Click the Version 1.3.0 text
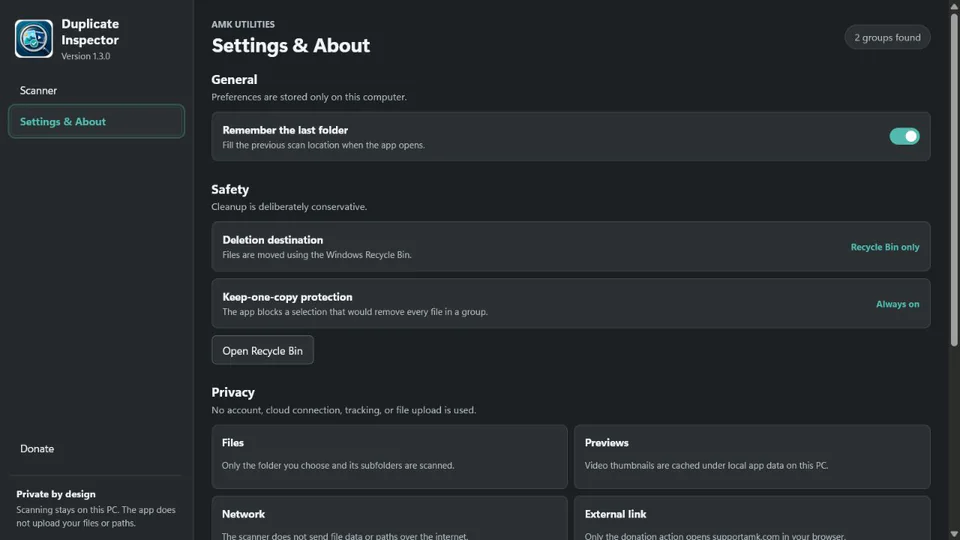 tap(86, 56)
